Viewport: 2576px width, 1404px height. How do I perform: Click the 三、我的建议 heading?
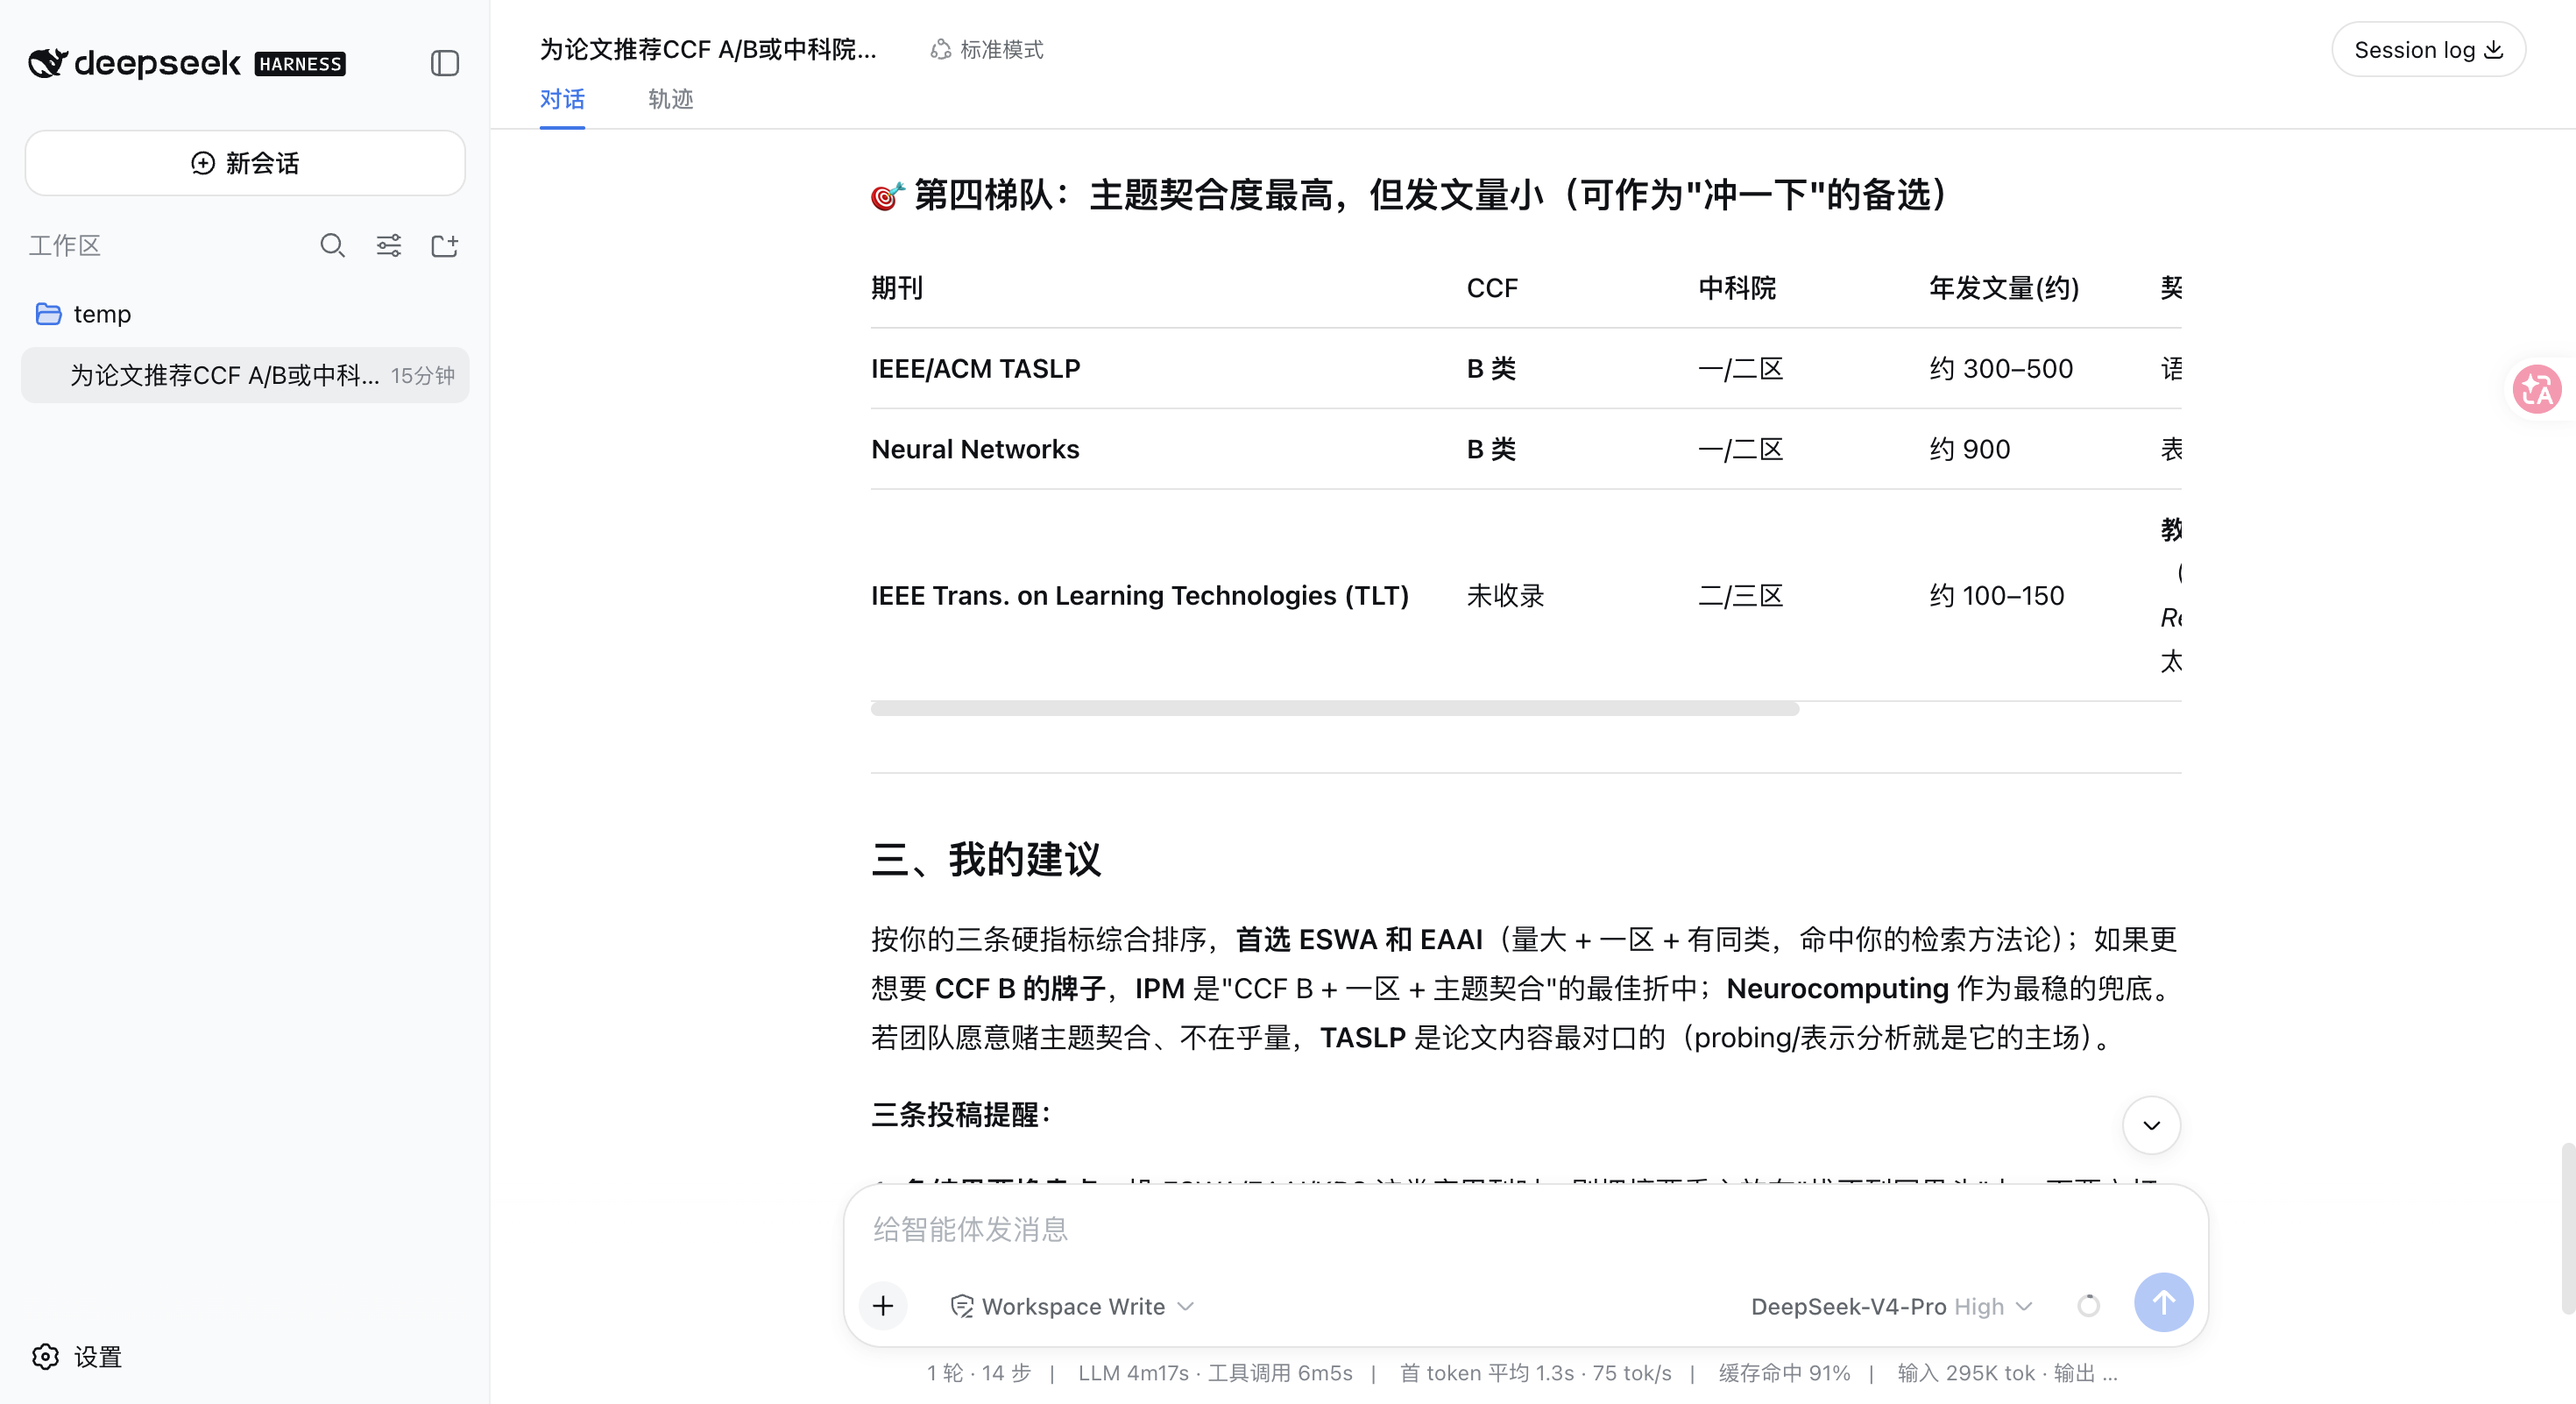tap(986, 860)
